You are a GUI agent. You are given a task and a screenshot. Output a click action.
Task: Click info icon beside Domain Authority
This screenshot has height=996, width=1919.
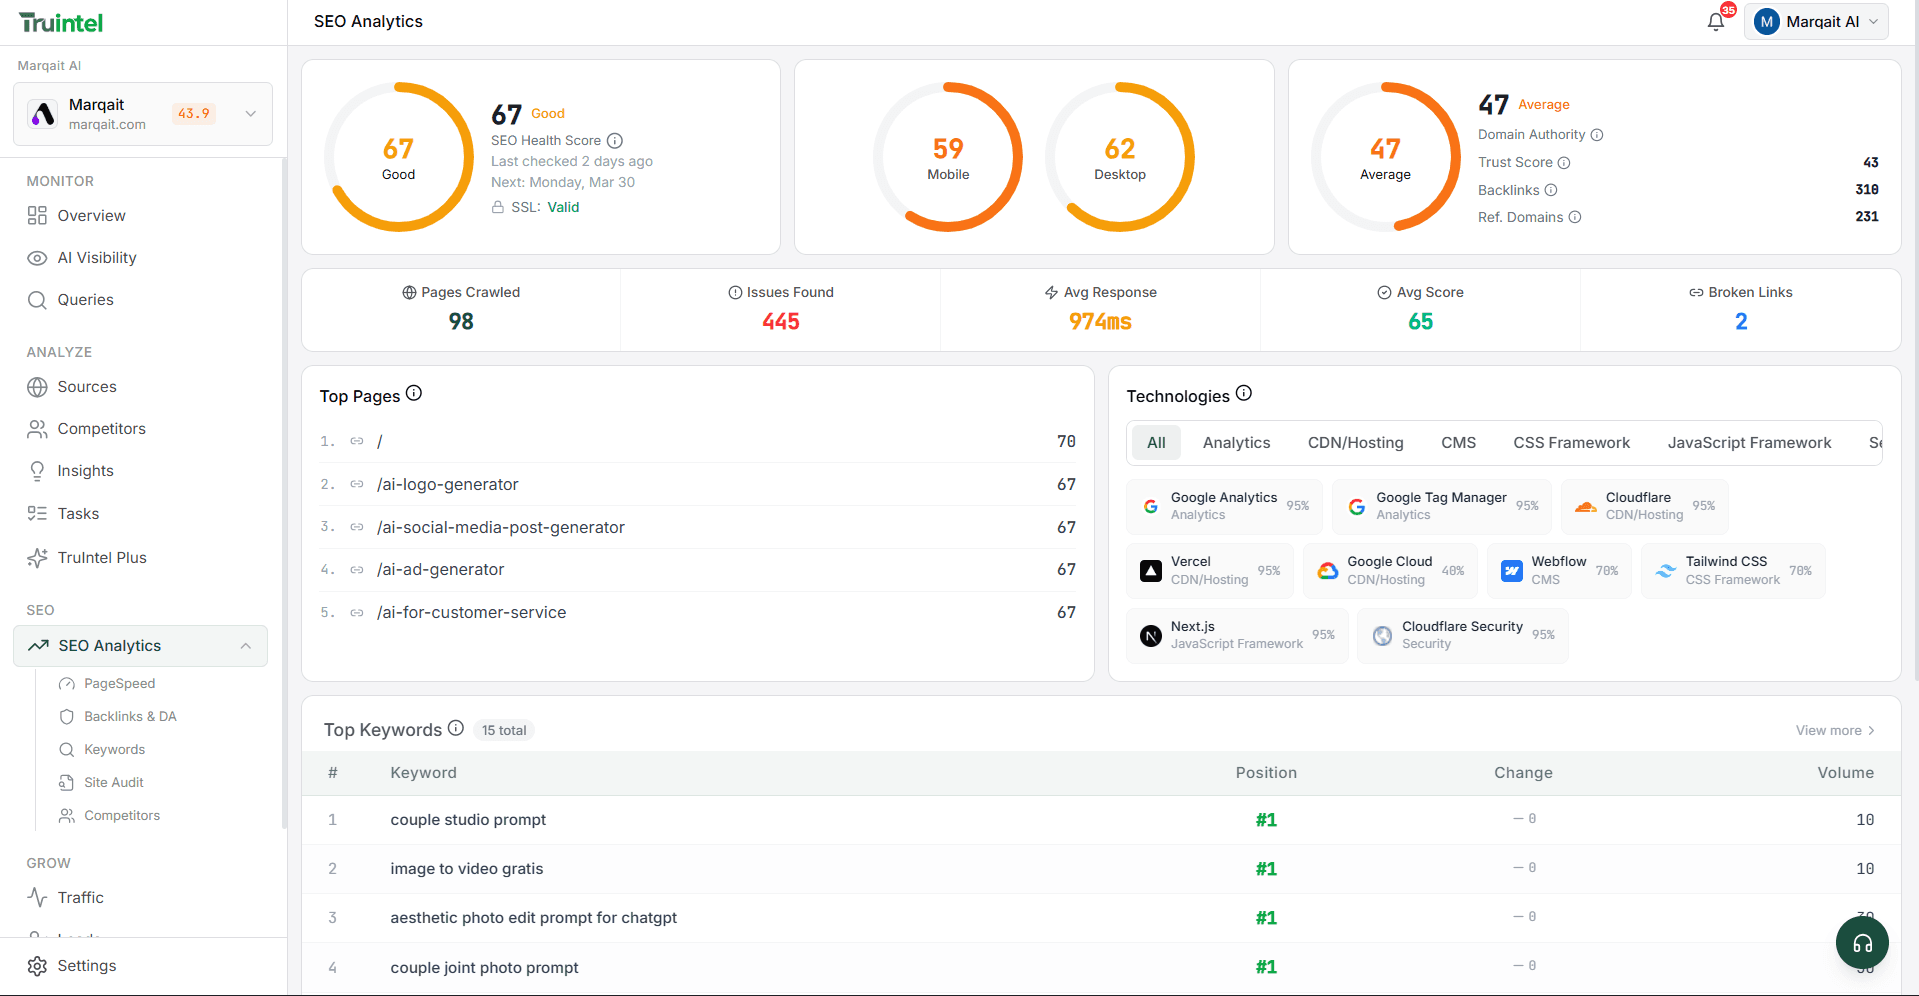[x=1597, y=135]
